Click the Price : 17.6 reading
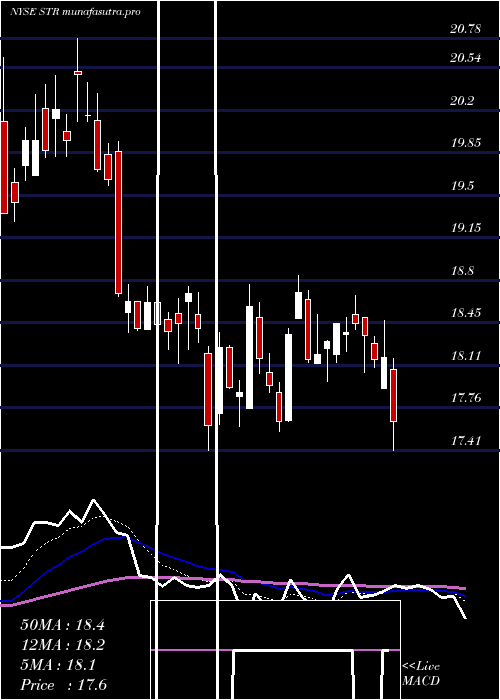This screenshot has width=500, height=700. tap(63, 684)
